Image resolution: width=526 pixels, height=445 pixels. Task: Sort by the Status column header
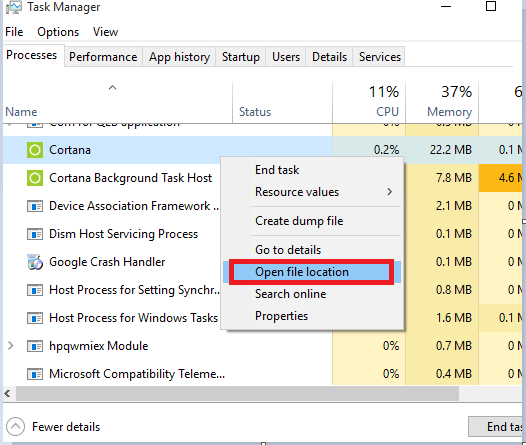point(282,103)
